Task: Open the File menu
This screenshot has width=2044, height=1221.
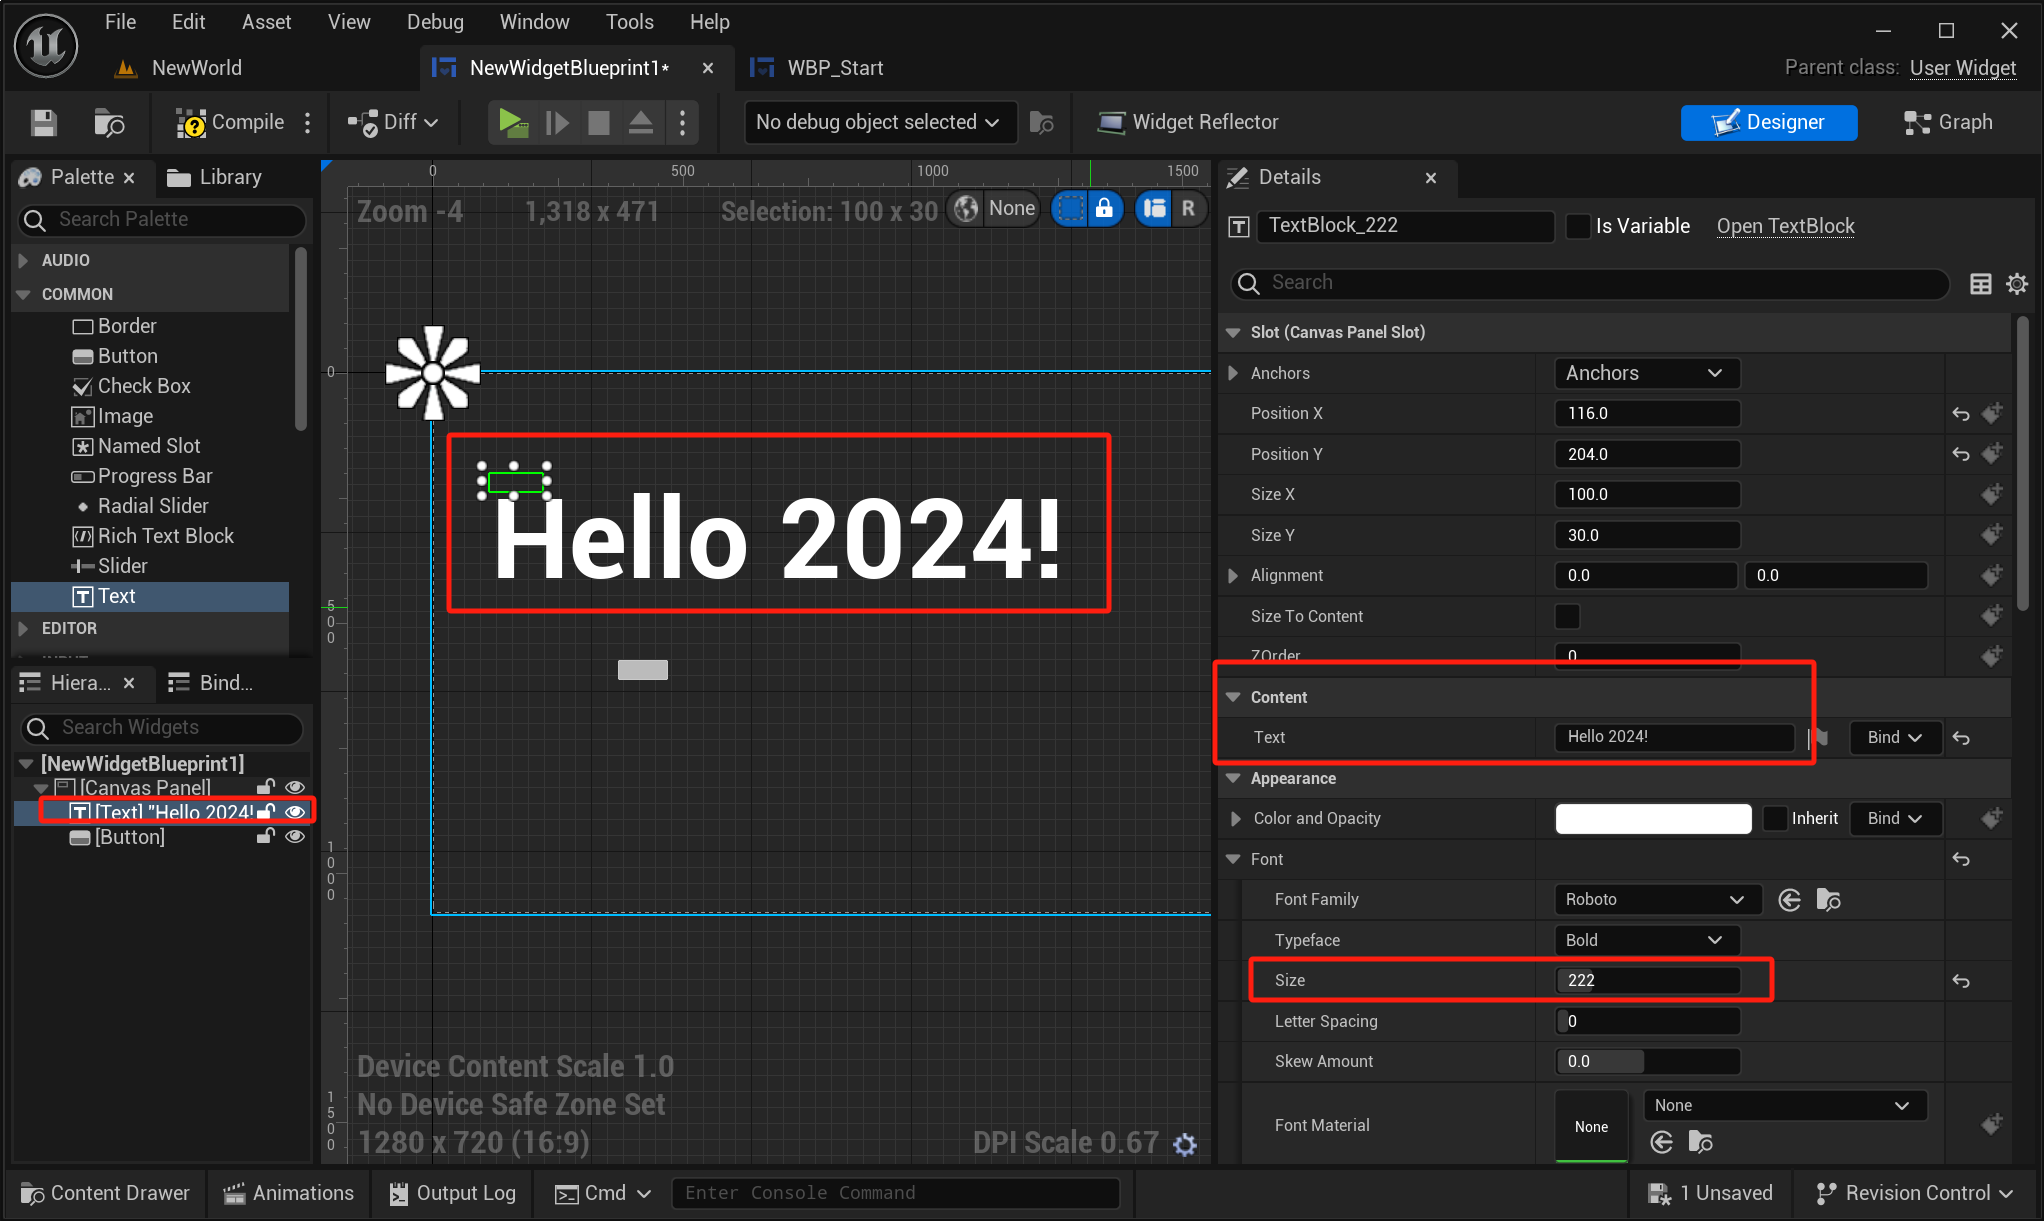Action: click(120, 22)
